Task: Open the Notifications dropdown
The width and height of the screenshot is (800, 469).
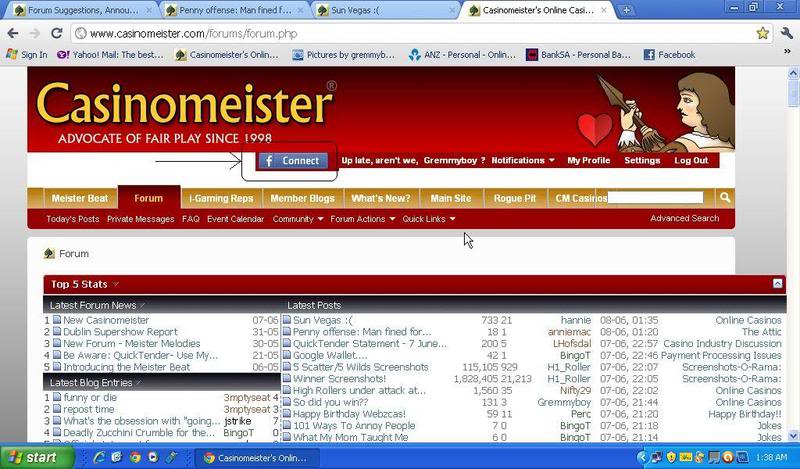Action: coord(522,160)
